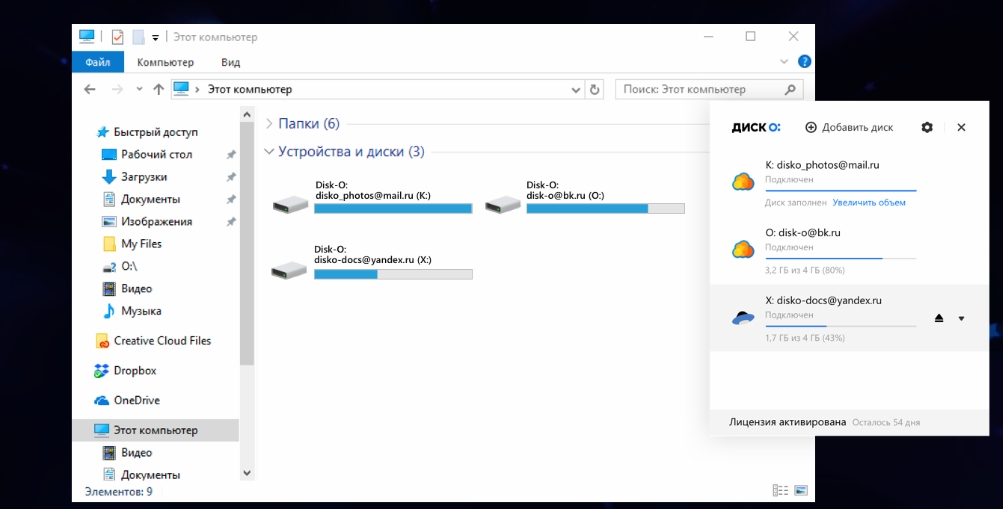The height and width of the screenshot is (509, 1003).
Task: Click the Увеличить объем link
Action: 868,203
